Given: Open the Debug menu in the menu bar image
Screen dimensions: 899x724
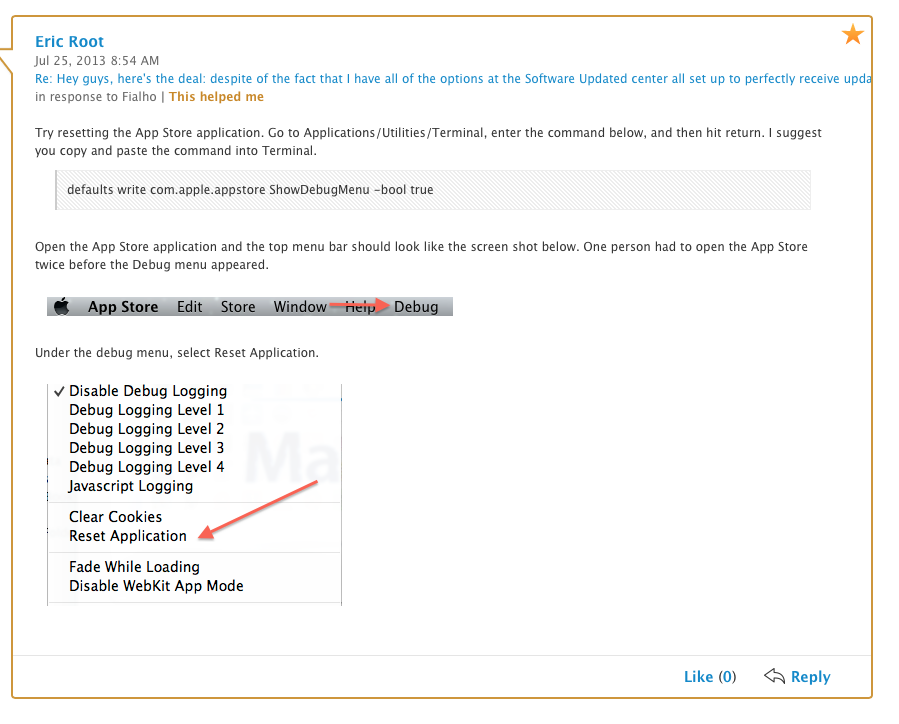Looking at the screenshot, I should click(x=416, y=307).
